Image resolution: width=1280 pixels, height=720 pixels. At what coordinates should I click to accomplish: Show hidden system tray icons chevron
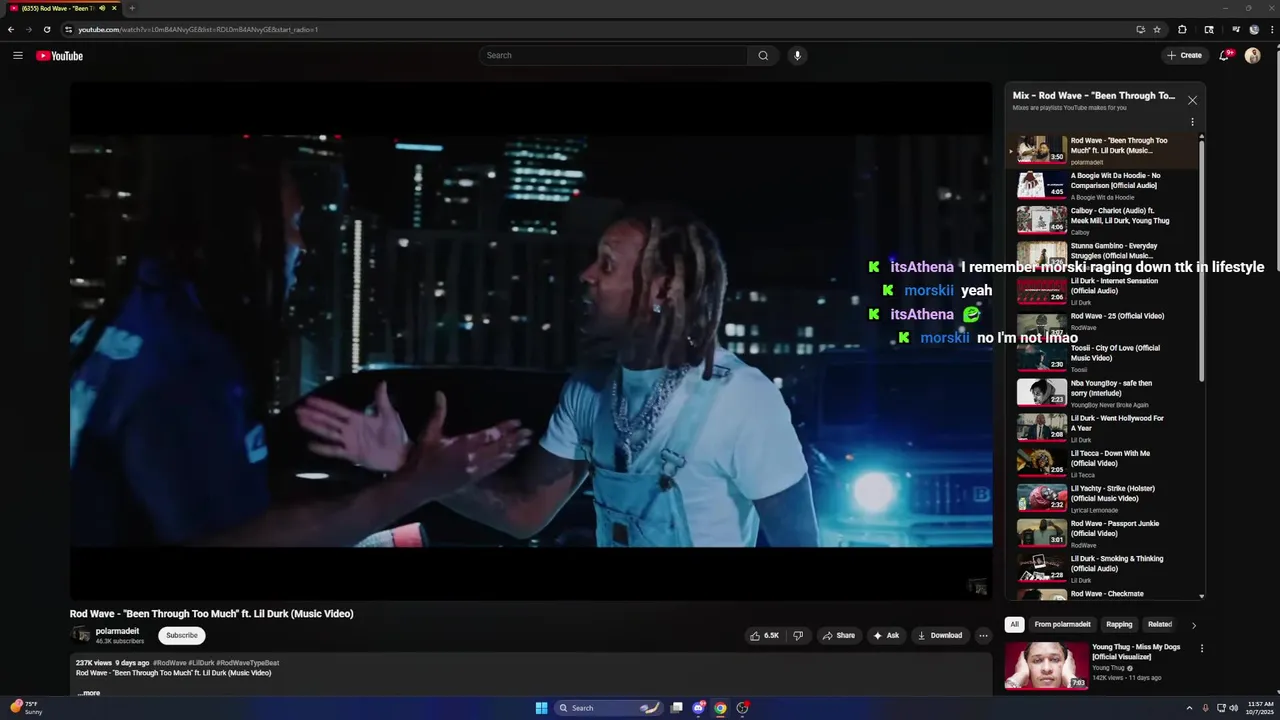1189,708
